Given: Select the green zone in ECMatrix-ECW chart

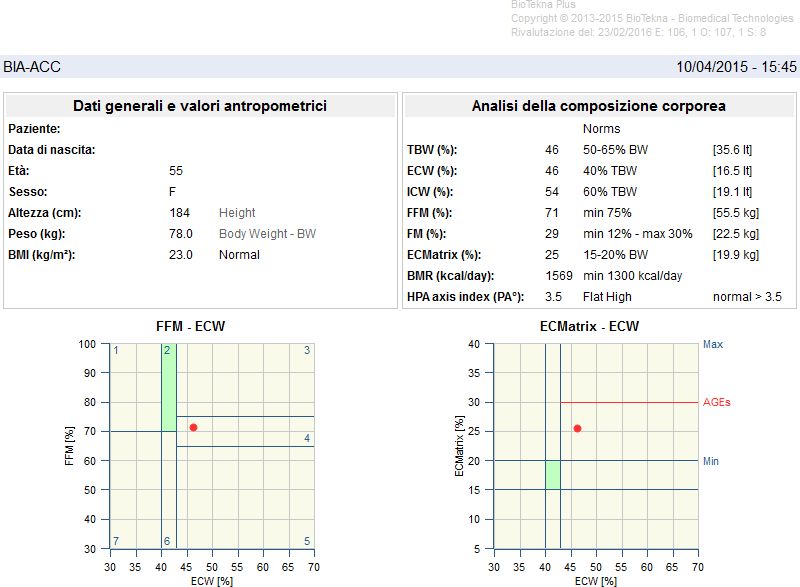Looking at the screenshot, I should (552, 475).
